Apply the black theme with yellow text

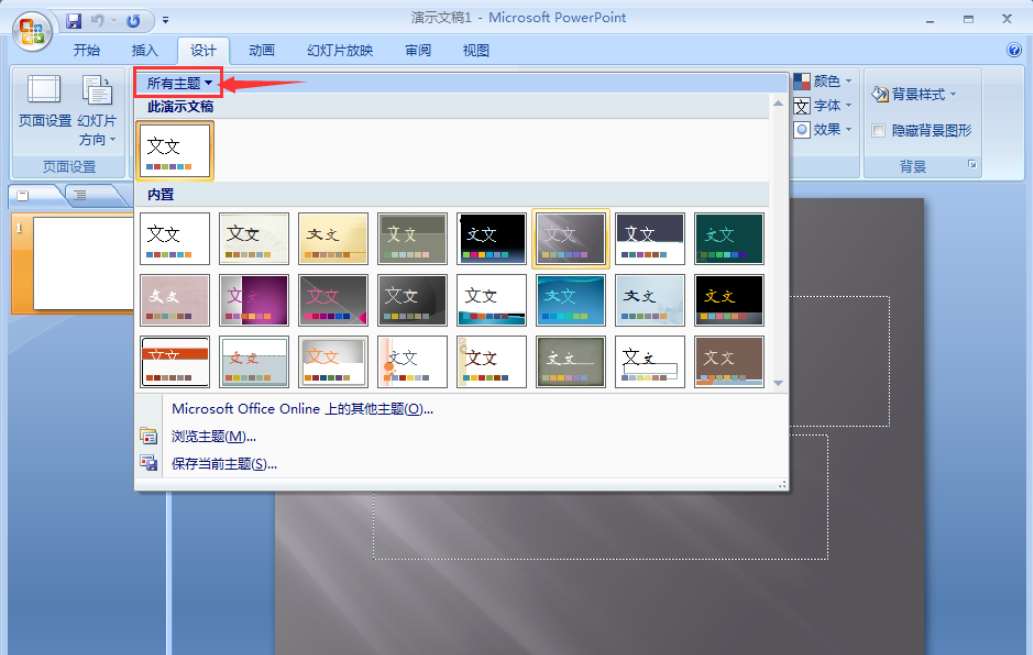(x=729, y=300)
